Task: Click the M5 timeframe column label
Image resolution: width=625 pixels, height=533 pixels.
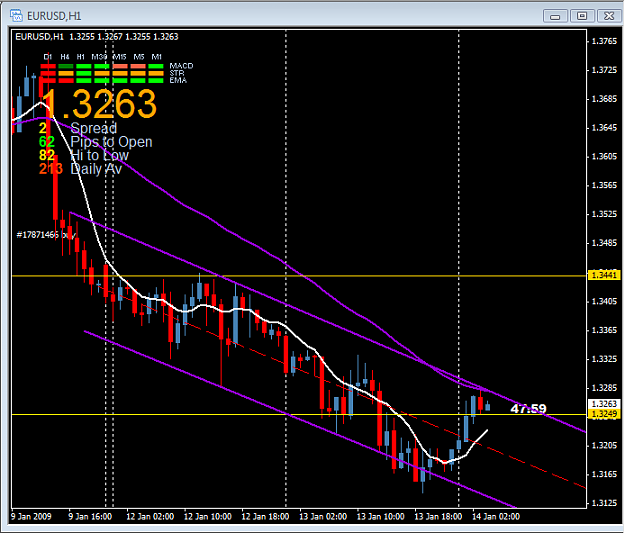Action: tap(139, 57)
